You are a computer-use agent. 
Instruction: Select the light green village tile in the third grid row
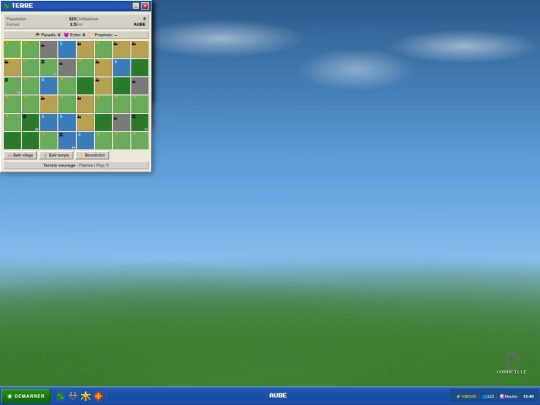pyautogui.click(x=12, y=86)
